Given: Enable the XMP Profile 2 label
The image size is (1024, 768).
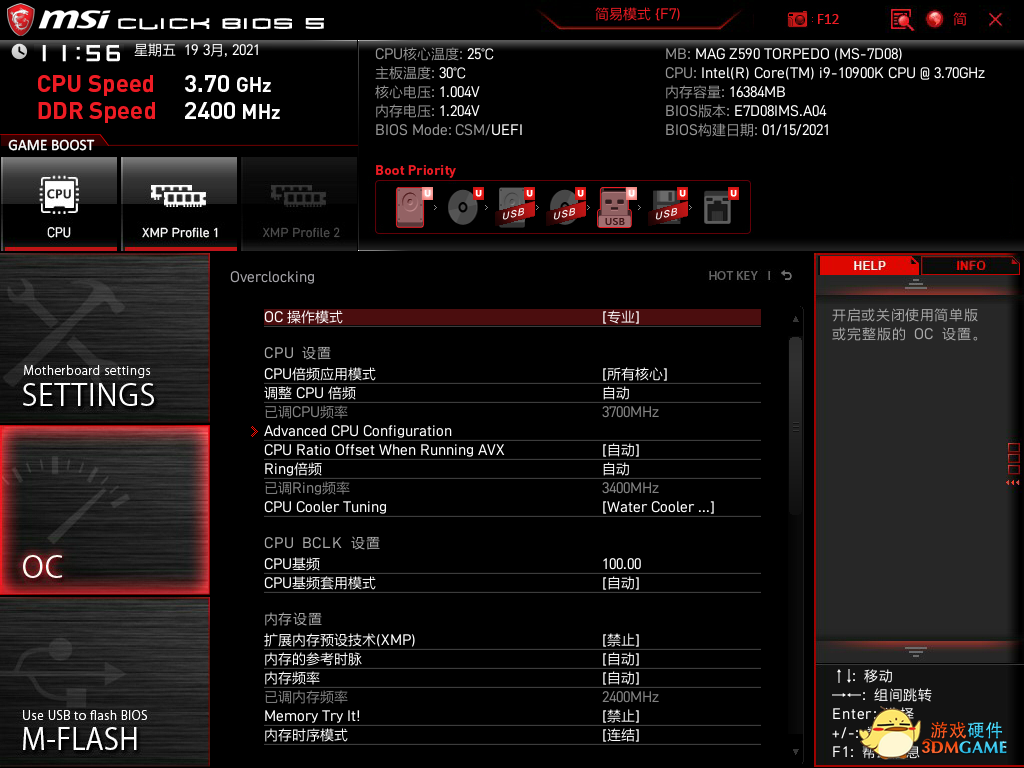Looking at the screenshot, I should (x=300, y=232).
